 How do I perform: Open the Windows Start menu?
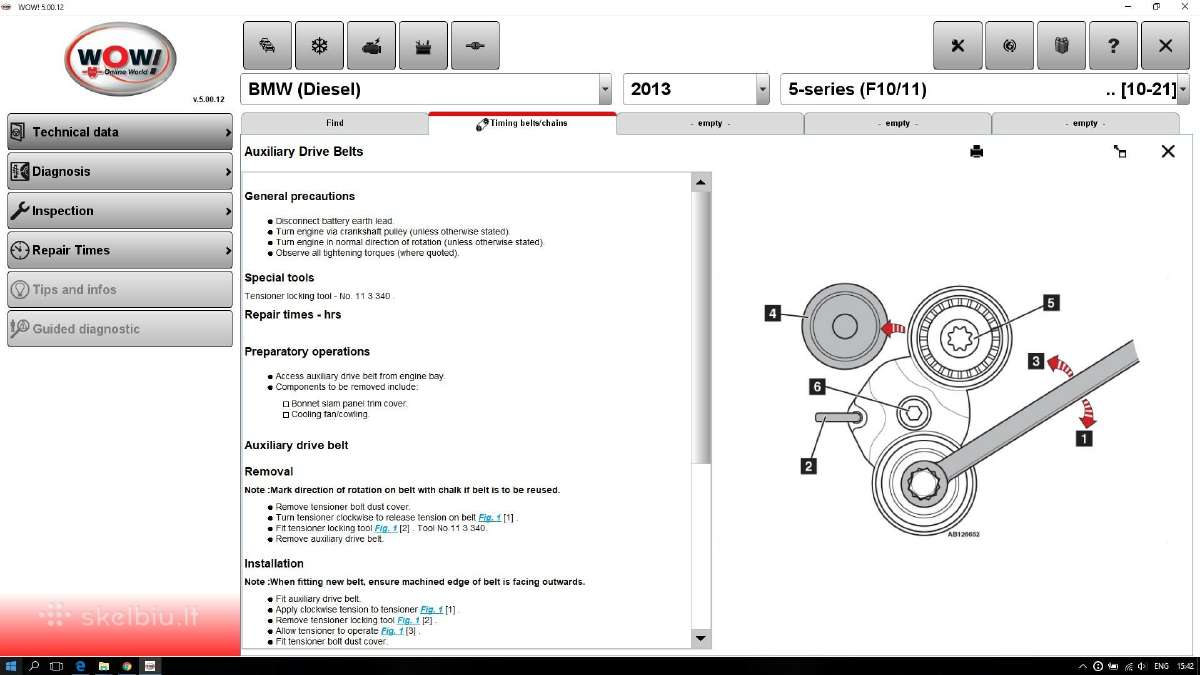coord(11,666)
